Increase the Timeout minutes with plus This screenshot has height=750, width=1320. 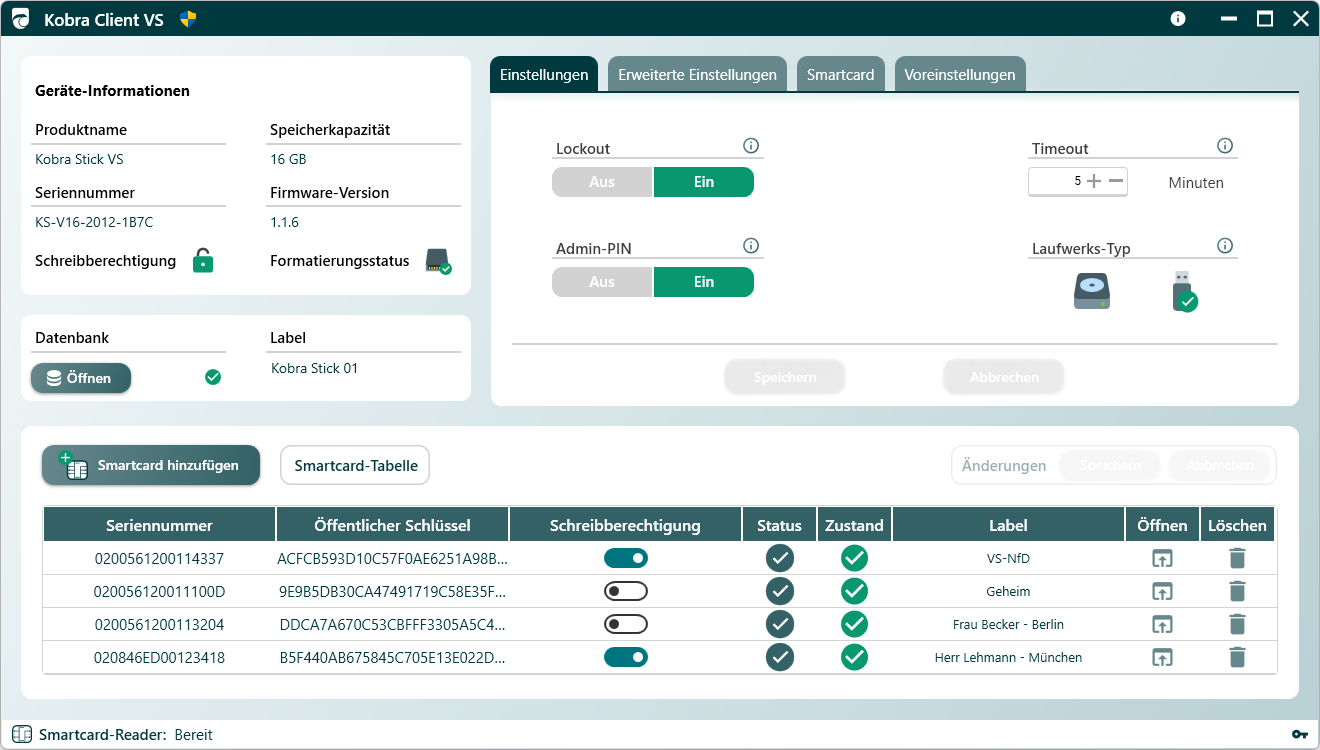1094,181
